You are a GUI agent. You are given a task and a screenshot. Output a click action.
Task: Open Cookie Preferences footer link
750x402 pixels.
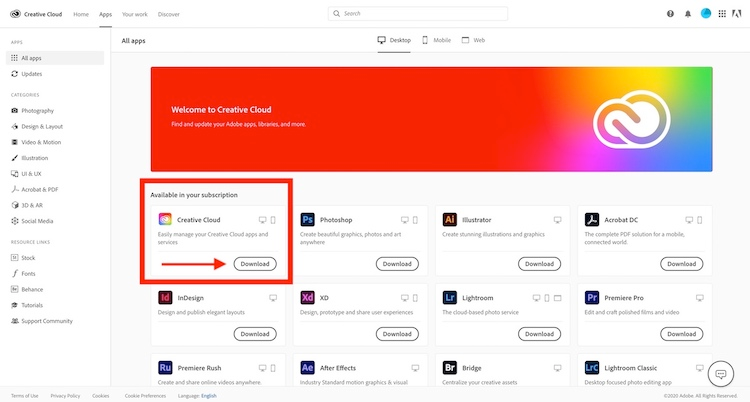click(145, 396)
